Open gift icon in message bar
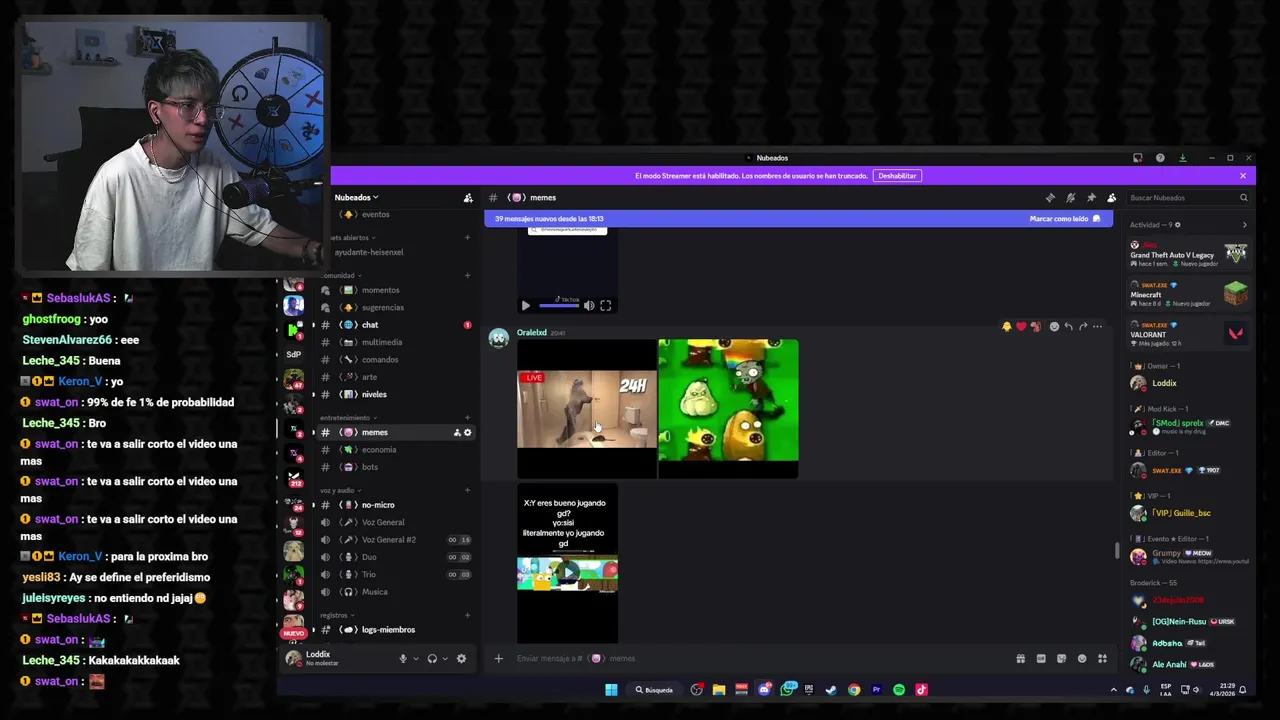Viewport: 1280px width, 720px height. (x=1020, y=659)
